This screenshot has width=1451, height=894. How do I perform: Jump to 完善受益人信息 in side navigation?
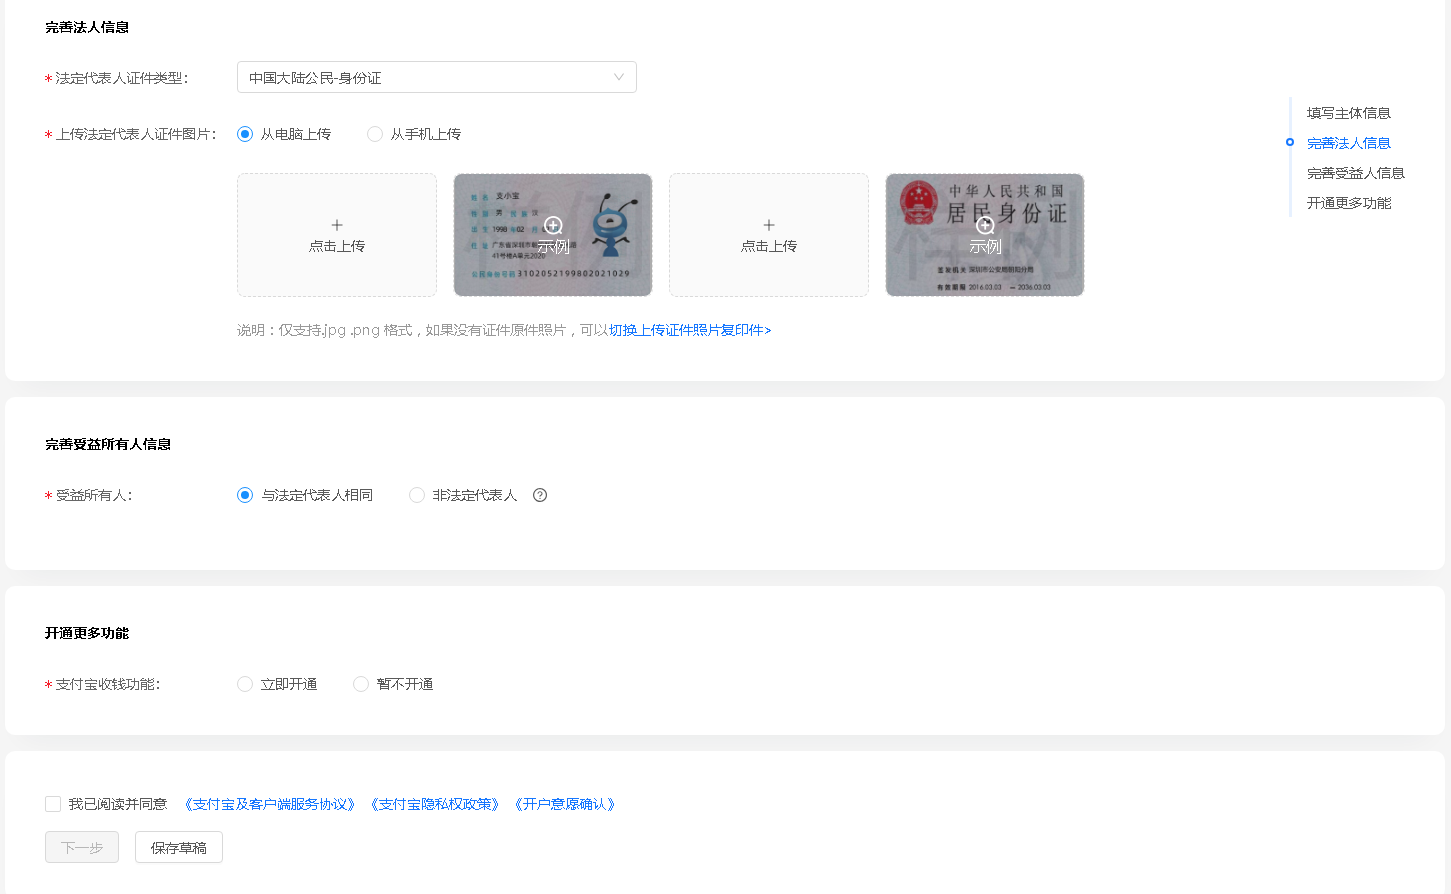1355,173
